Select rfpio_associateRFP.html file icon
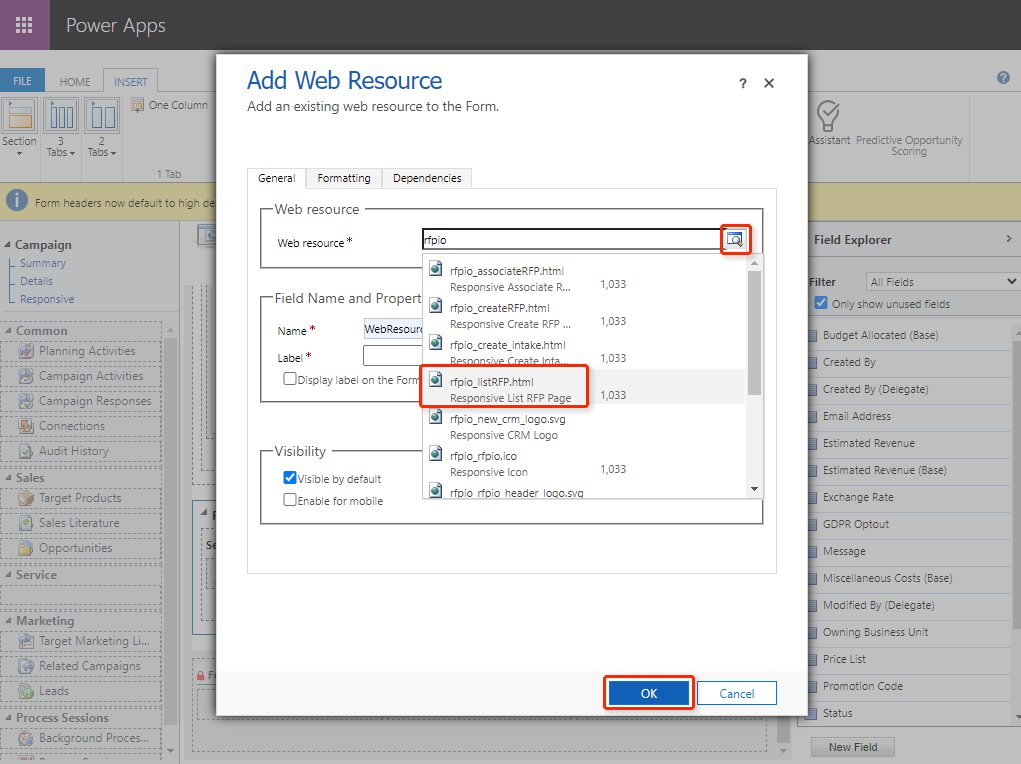This screenshot has height=764, width=1021. pyautogui.click(x=436, y=269)
